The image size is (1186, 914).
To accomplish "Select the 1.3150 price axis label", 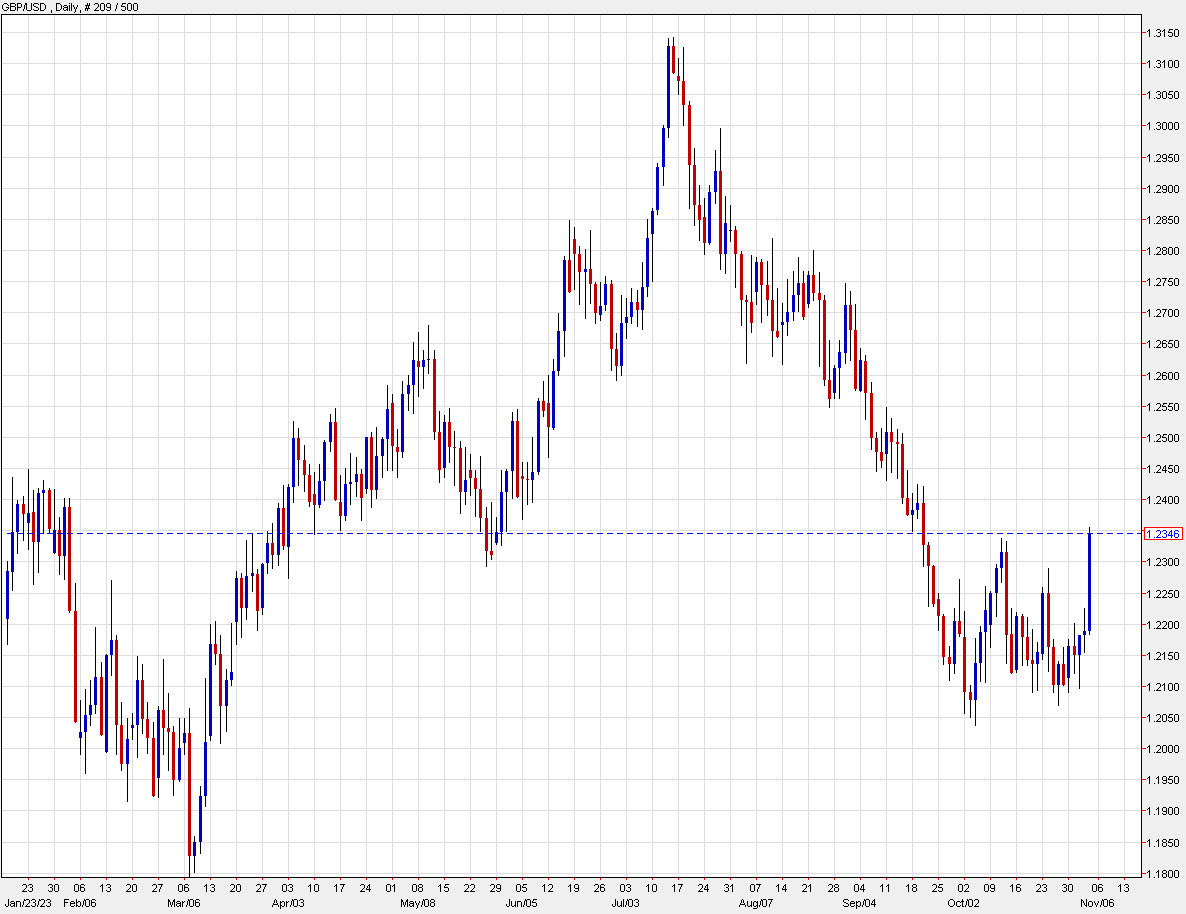I will 1164,32.
